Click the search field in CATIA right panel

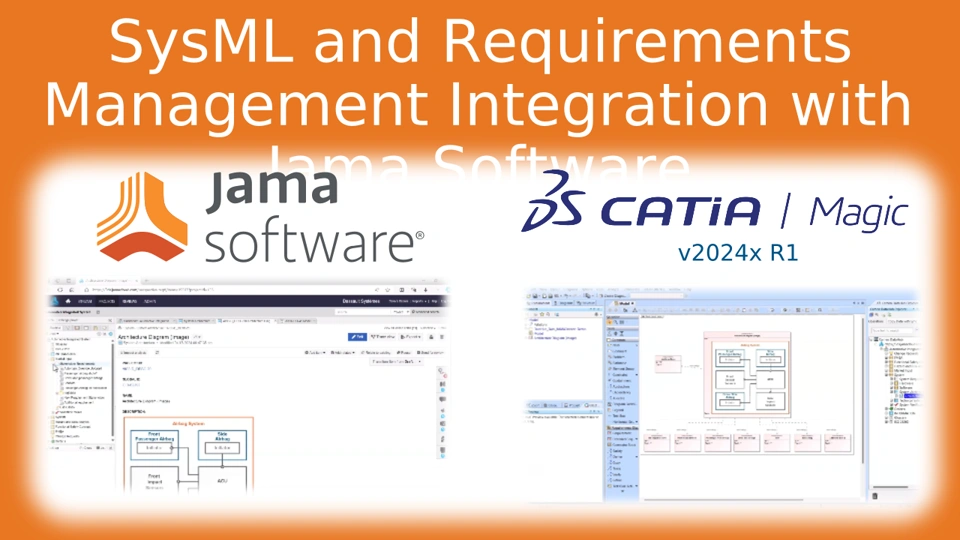891,331
